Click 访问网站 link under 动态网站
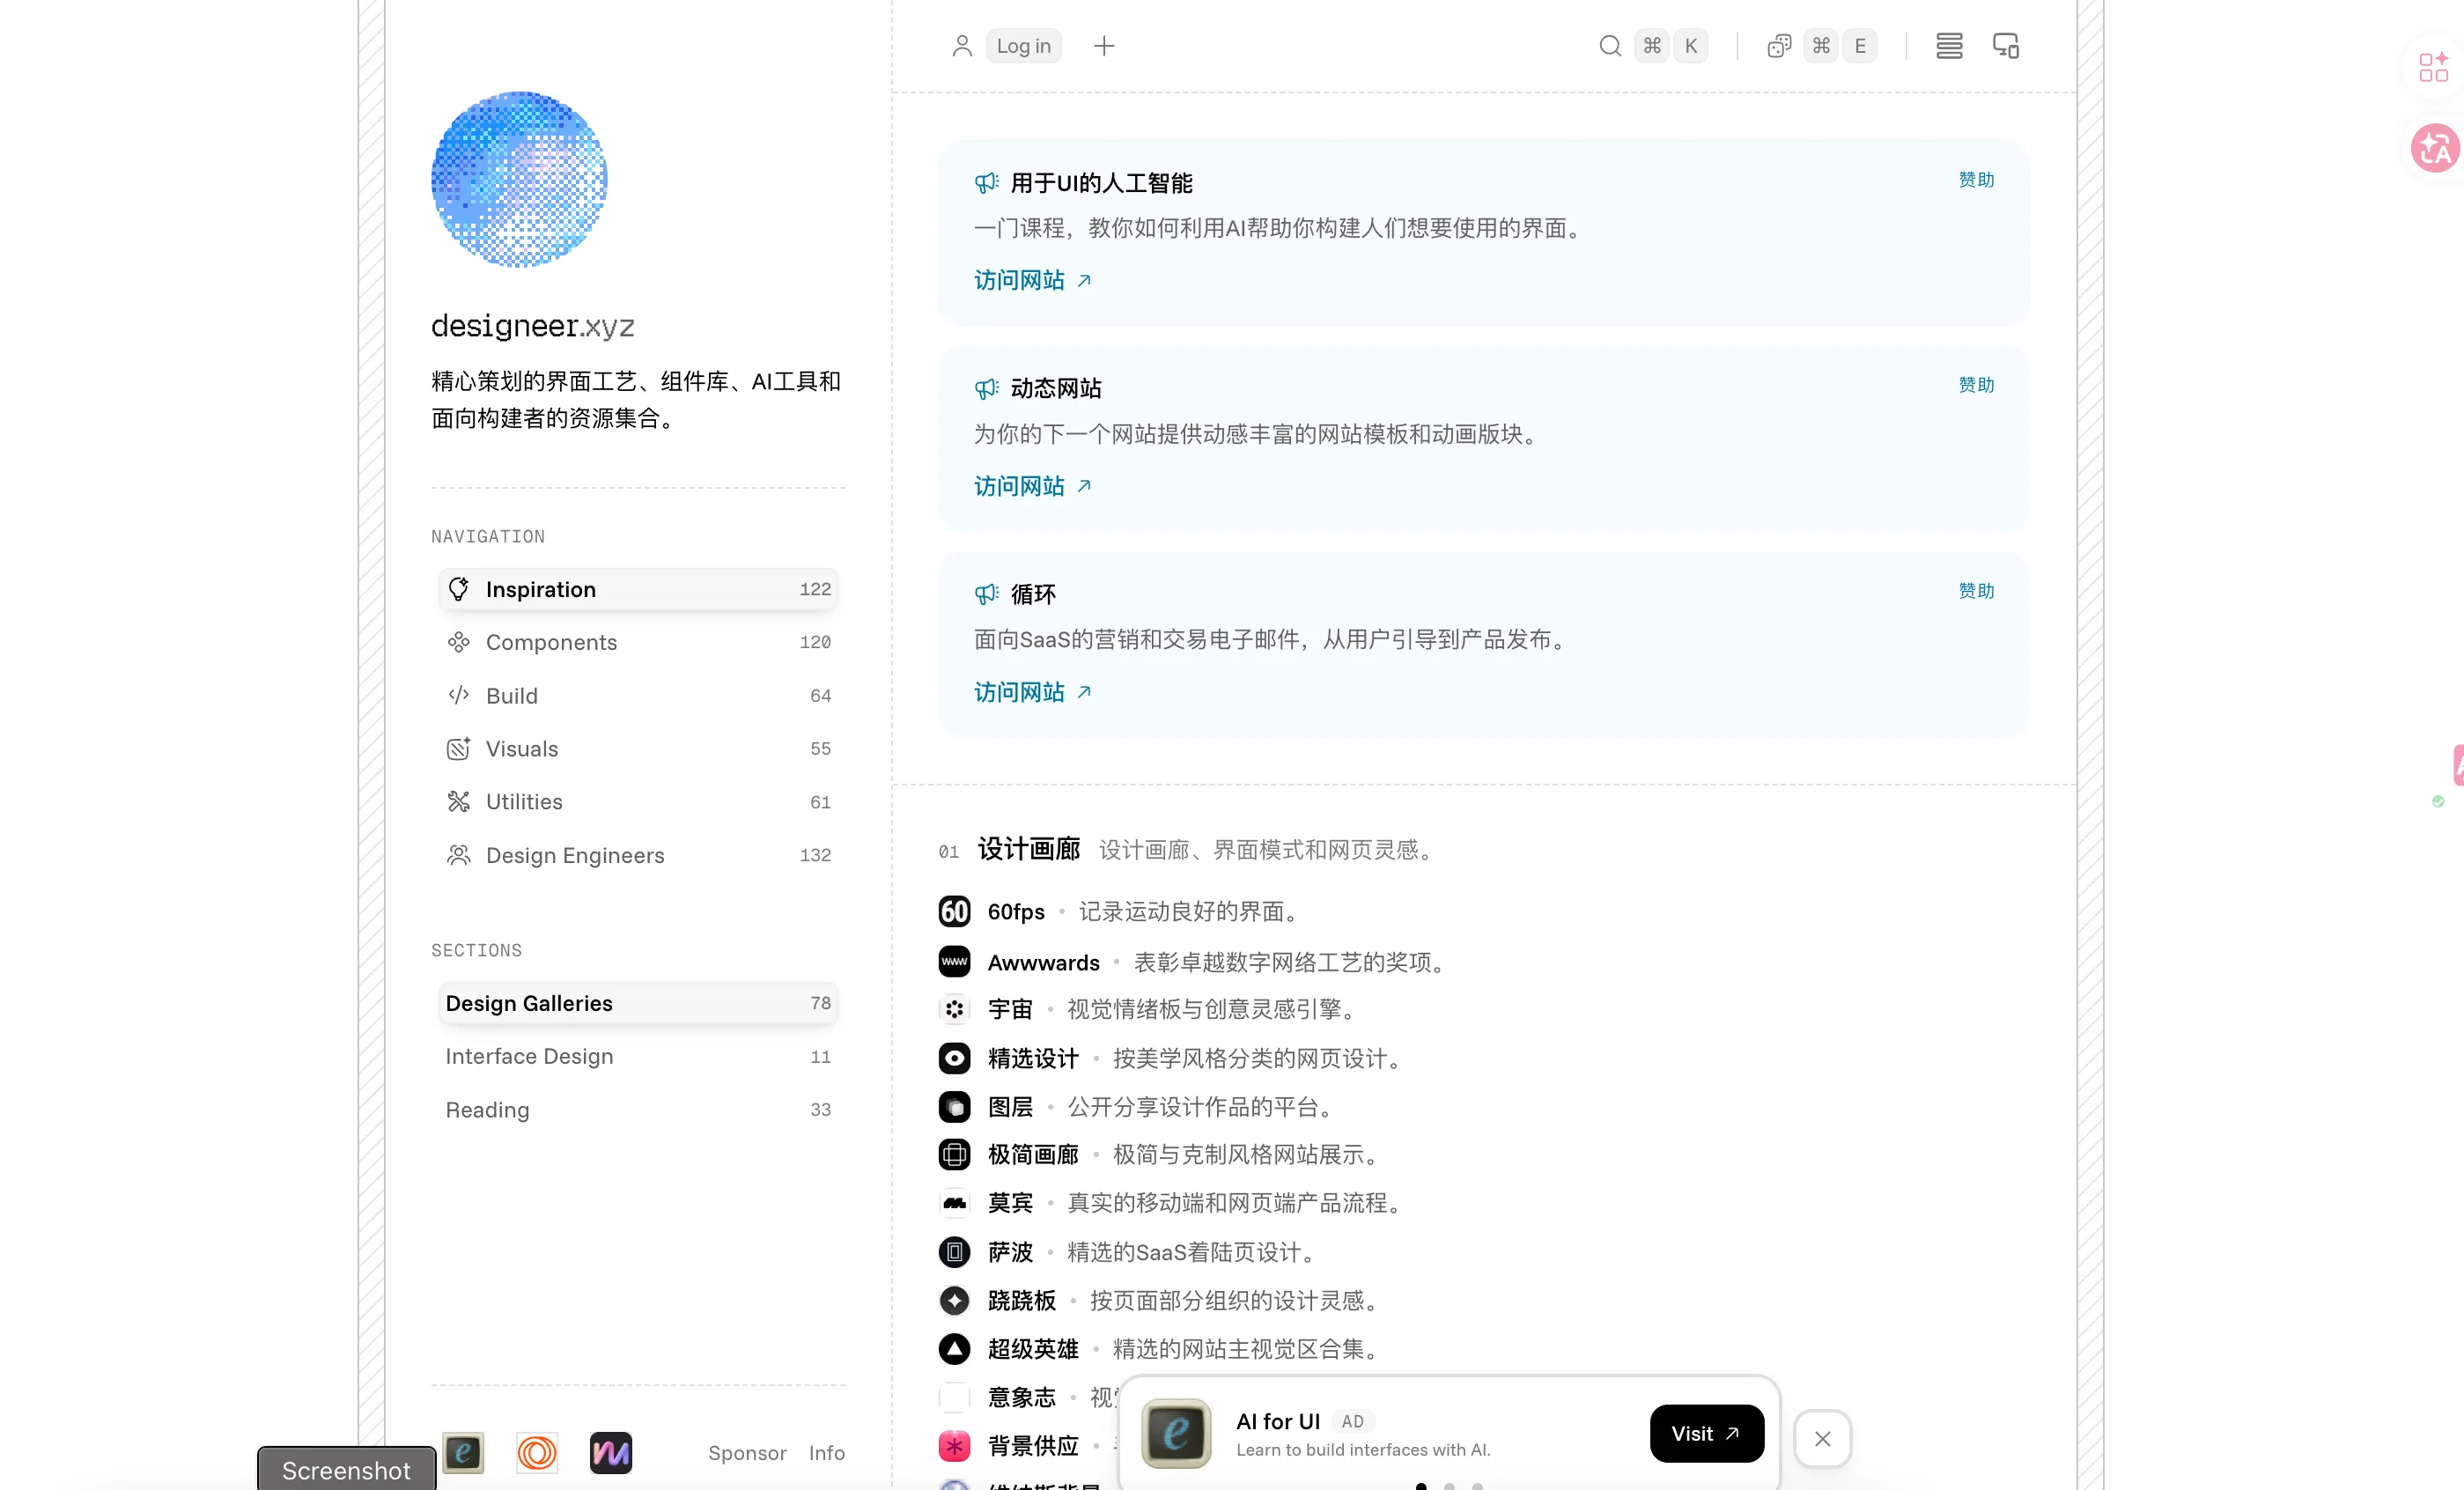2464x1490 pixels. coord(1032,486)
